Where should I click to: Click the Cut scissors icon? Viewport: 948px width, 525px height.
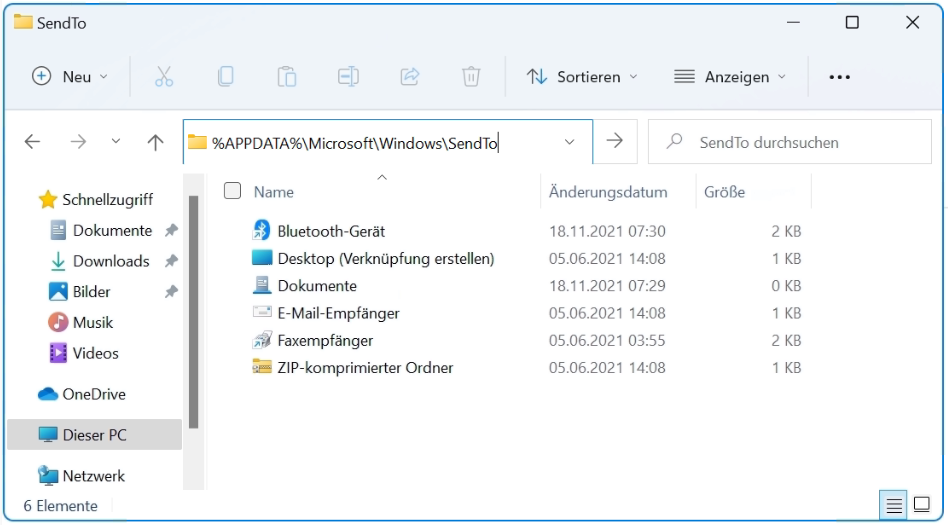pos(164,77)
